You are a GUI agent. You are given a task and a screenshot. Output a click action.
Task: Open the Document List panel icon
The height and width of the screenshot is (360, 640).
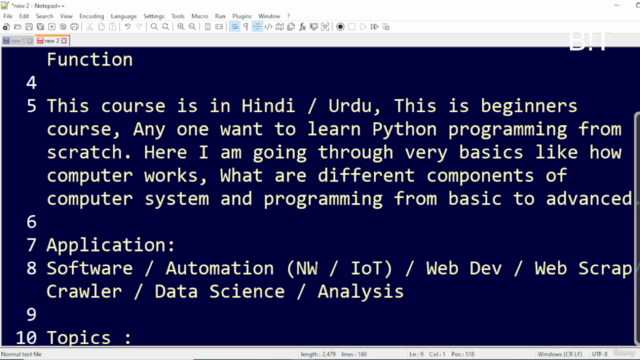pos(291,27)
